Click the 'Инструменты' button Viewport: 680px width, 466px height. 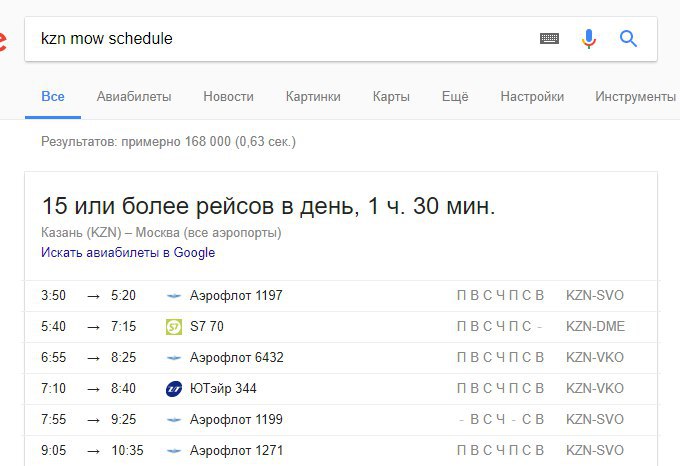tap(635, 96)
